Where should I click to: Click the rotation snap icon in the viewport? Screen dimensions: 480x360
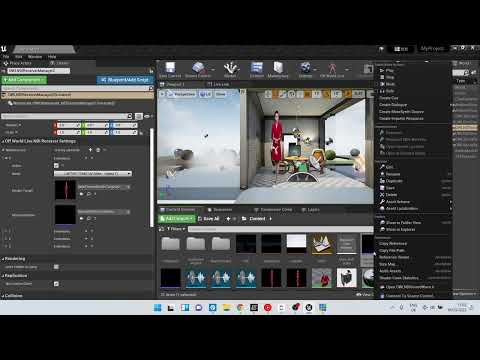(x=327, y=94)
